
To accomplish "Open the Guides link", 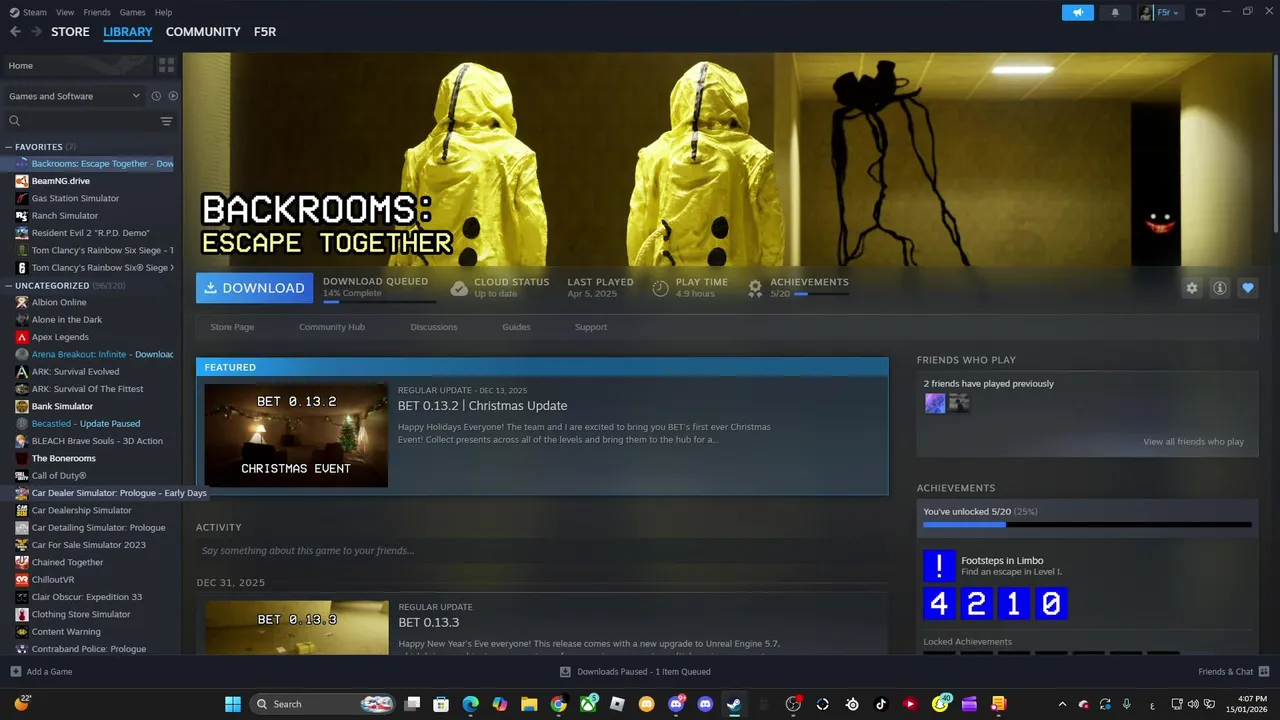I will tap(516, 327).
